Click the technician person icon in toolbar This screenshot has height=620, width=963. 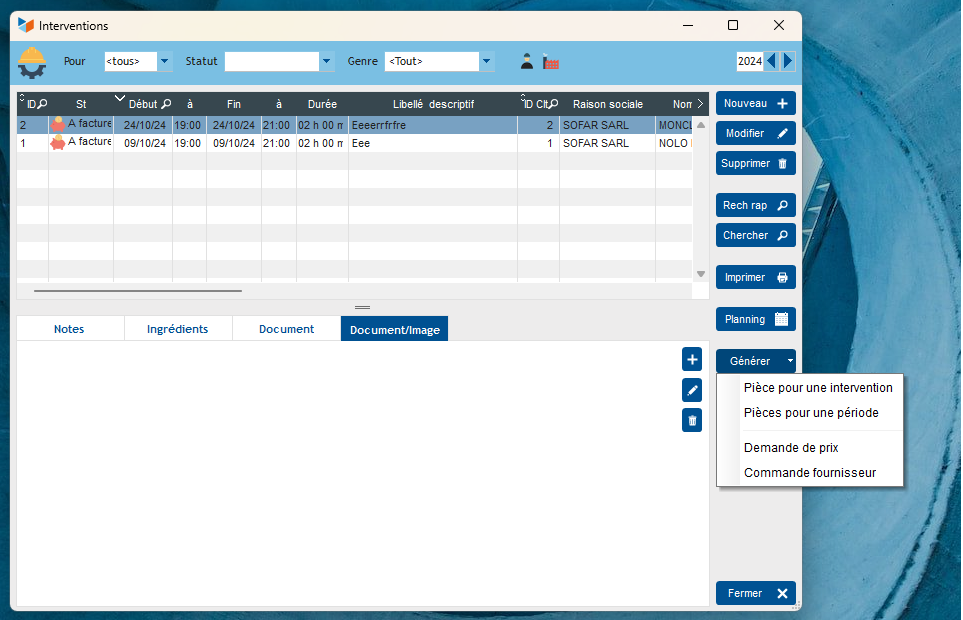tap(527, 61)
